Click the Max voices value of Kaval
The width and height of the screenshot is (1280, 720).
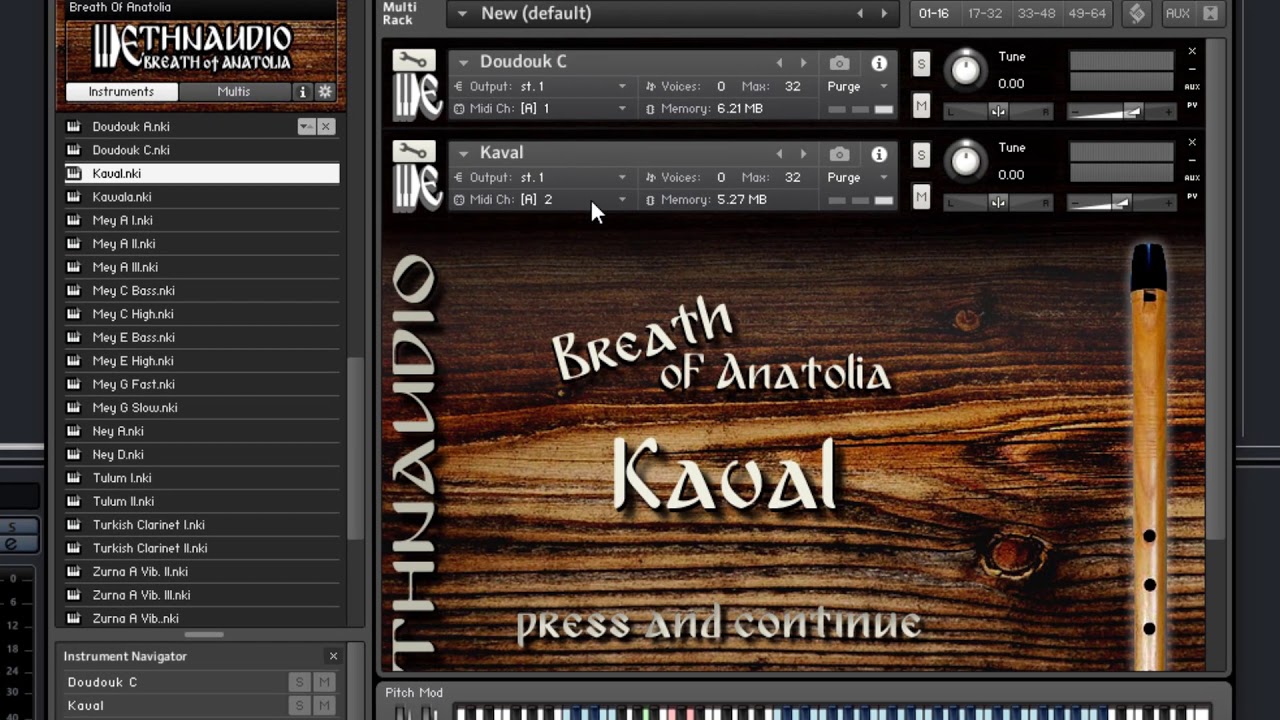792,177
